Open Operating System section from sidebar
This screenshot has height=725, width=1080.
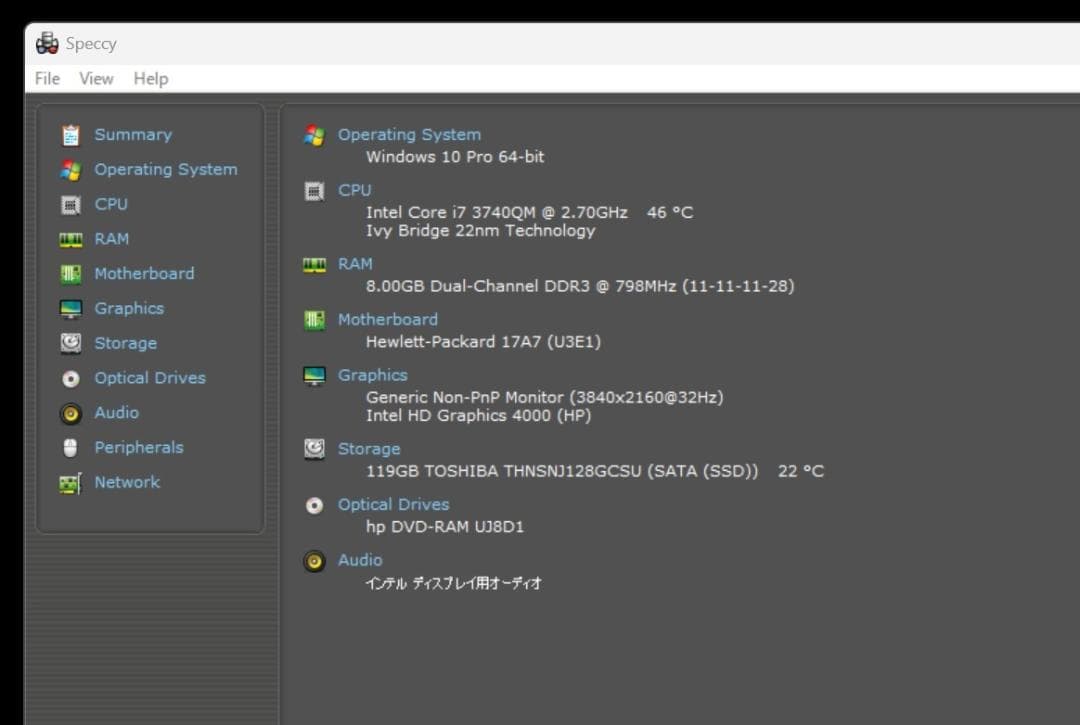coord(166,169)
